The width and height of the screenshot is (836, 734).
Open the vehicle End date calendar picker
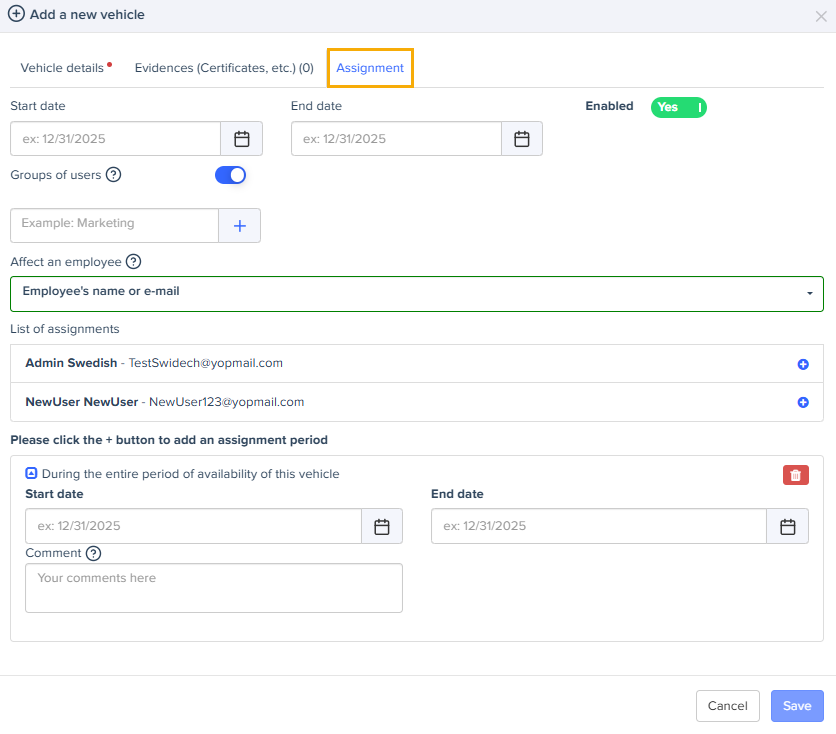pos(521,139)
